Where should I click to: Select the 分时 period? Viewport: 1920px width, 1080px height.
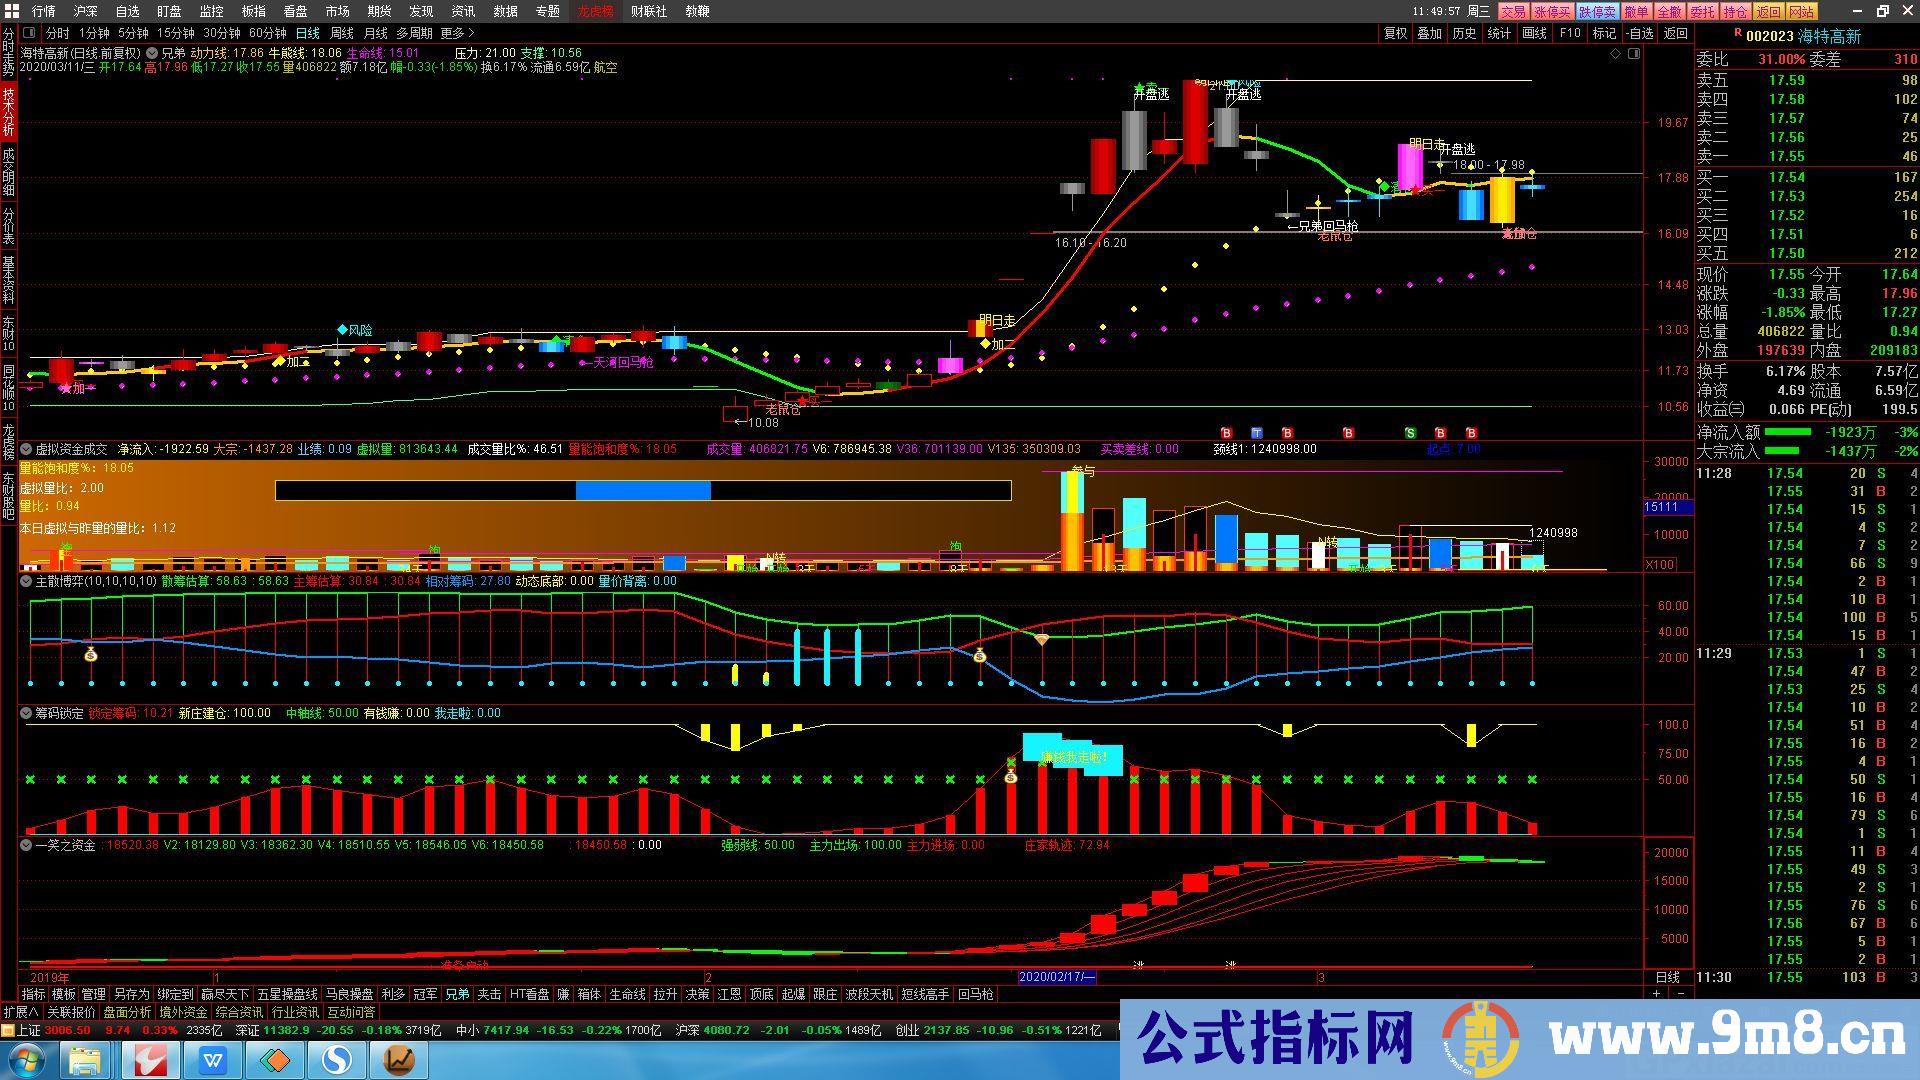pos(58,33)
